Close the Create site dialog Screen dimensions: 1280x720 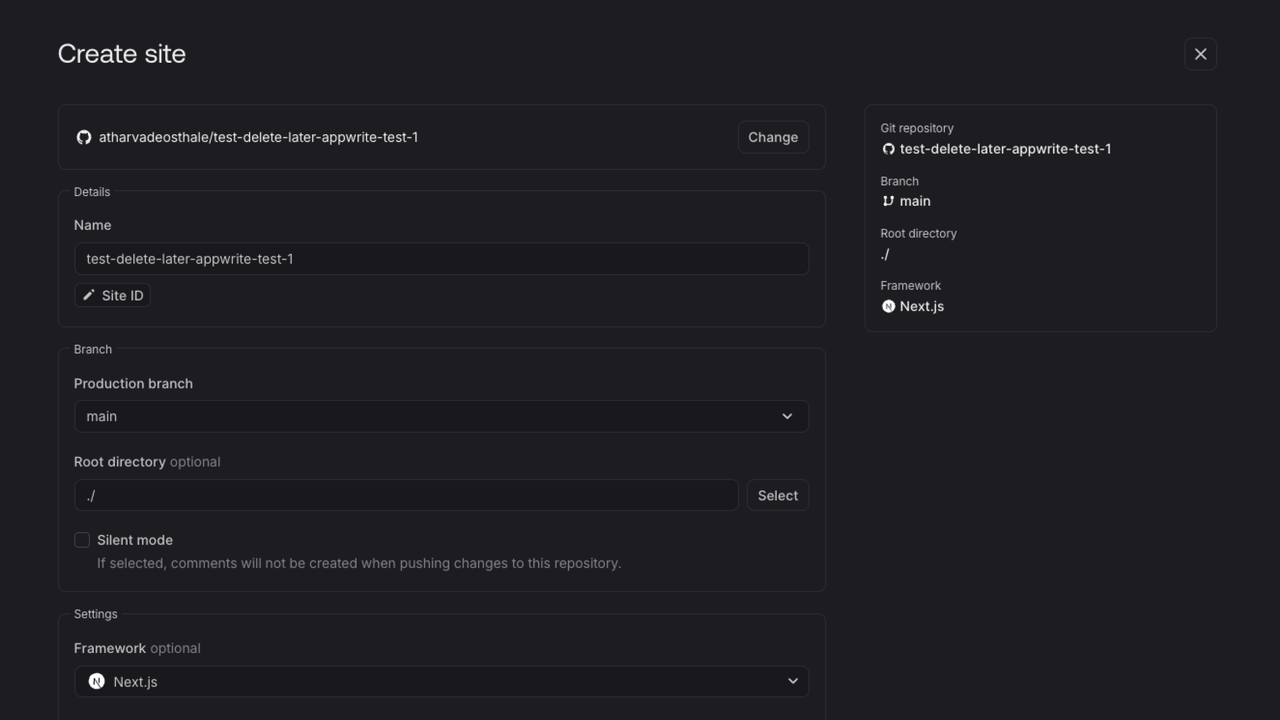click(1200, 53)
